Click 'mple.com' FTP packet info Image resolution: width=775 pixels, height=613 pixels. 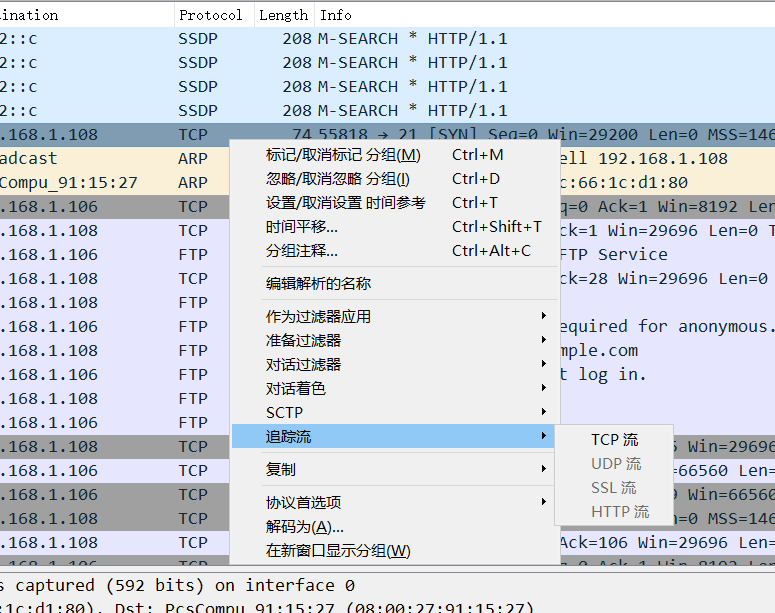point(599,350)
